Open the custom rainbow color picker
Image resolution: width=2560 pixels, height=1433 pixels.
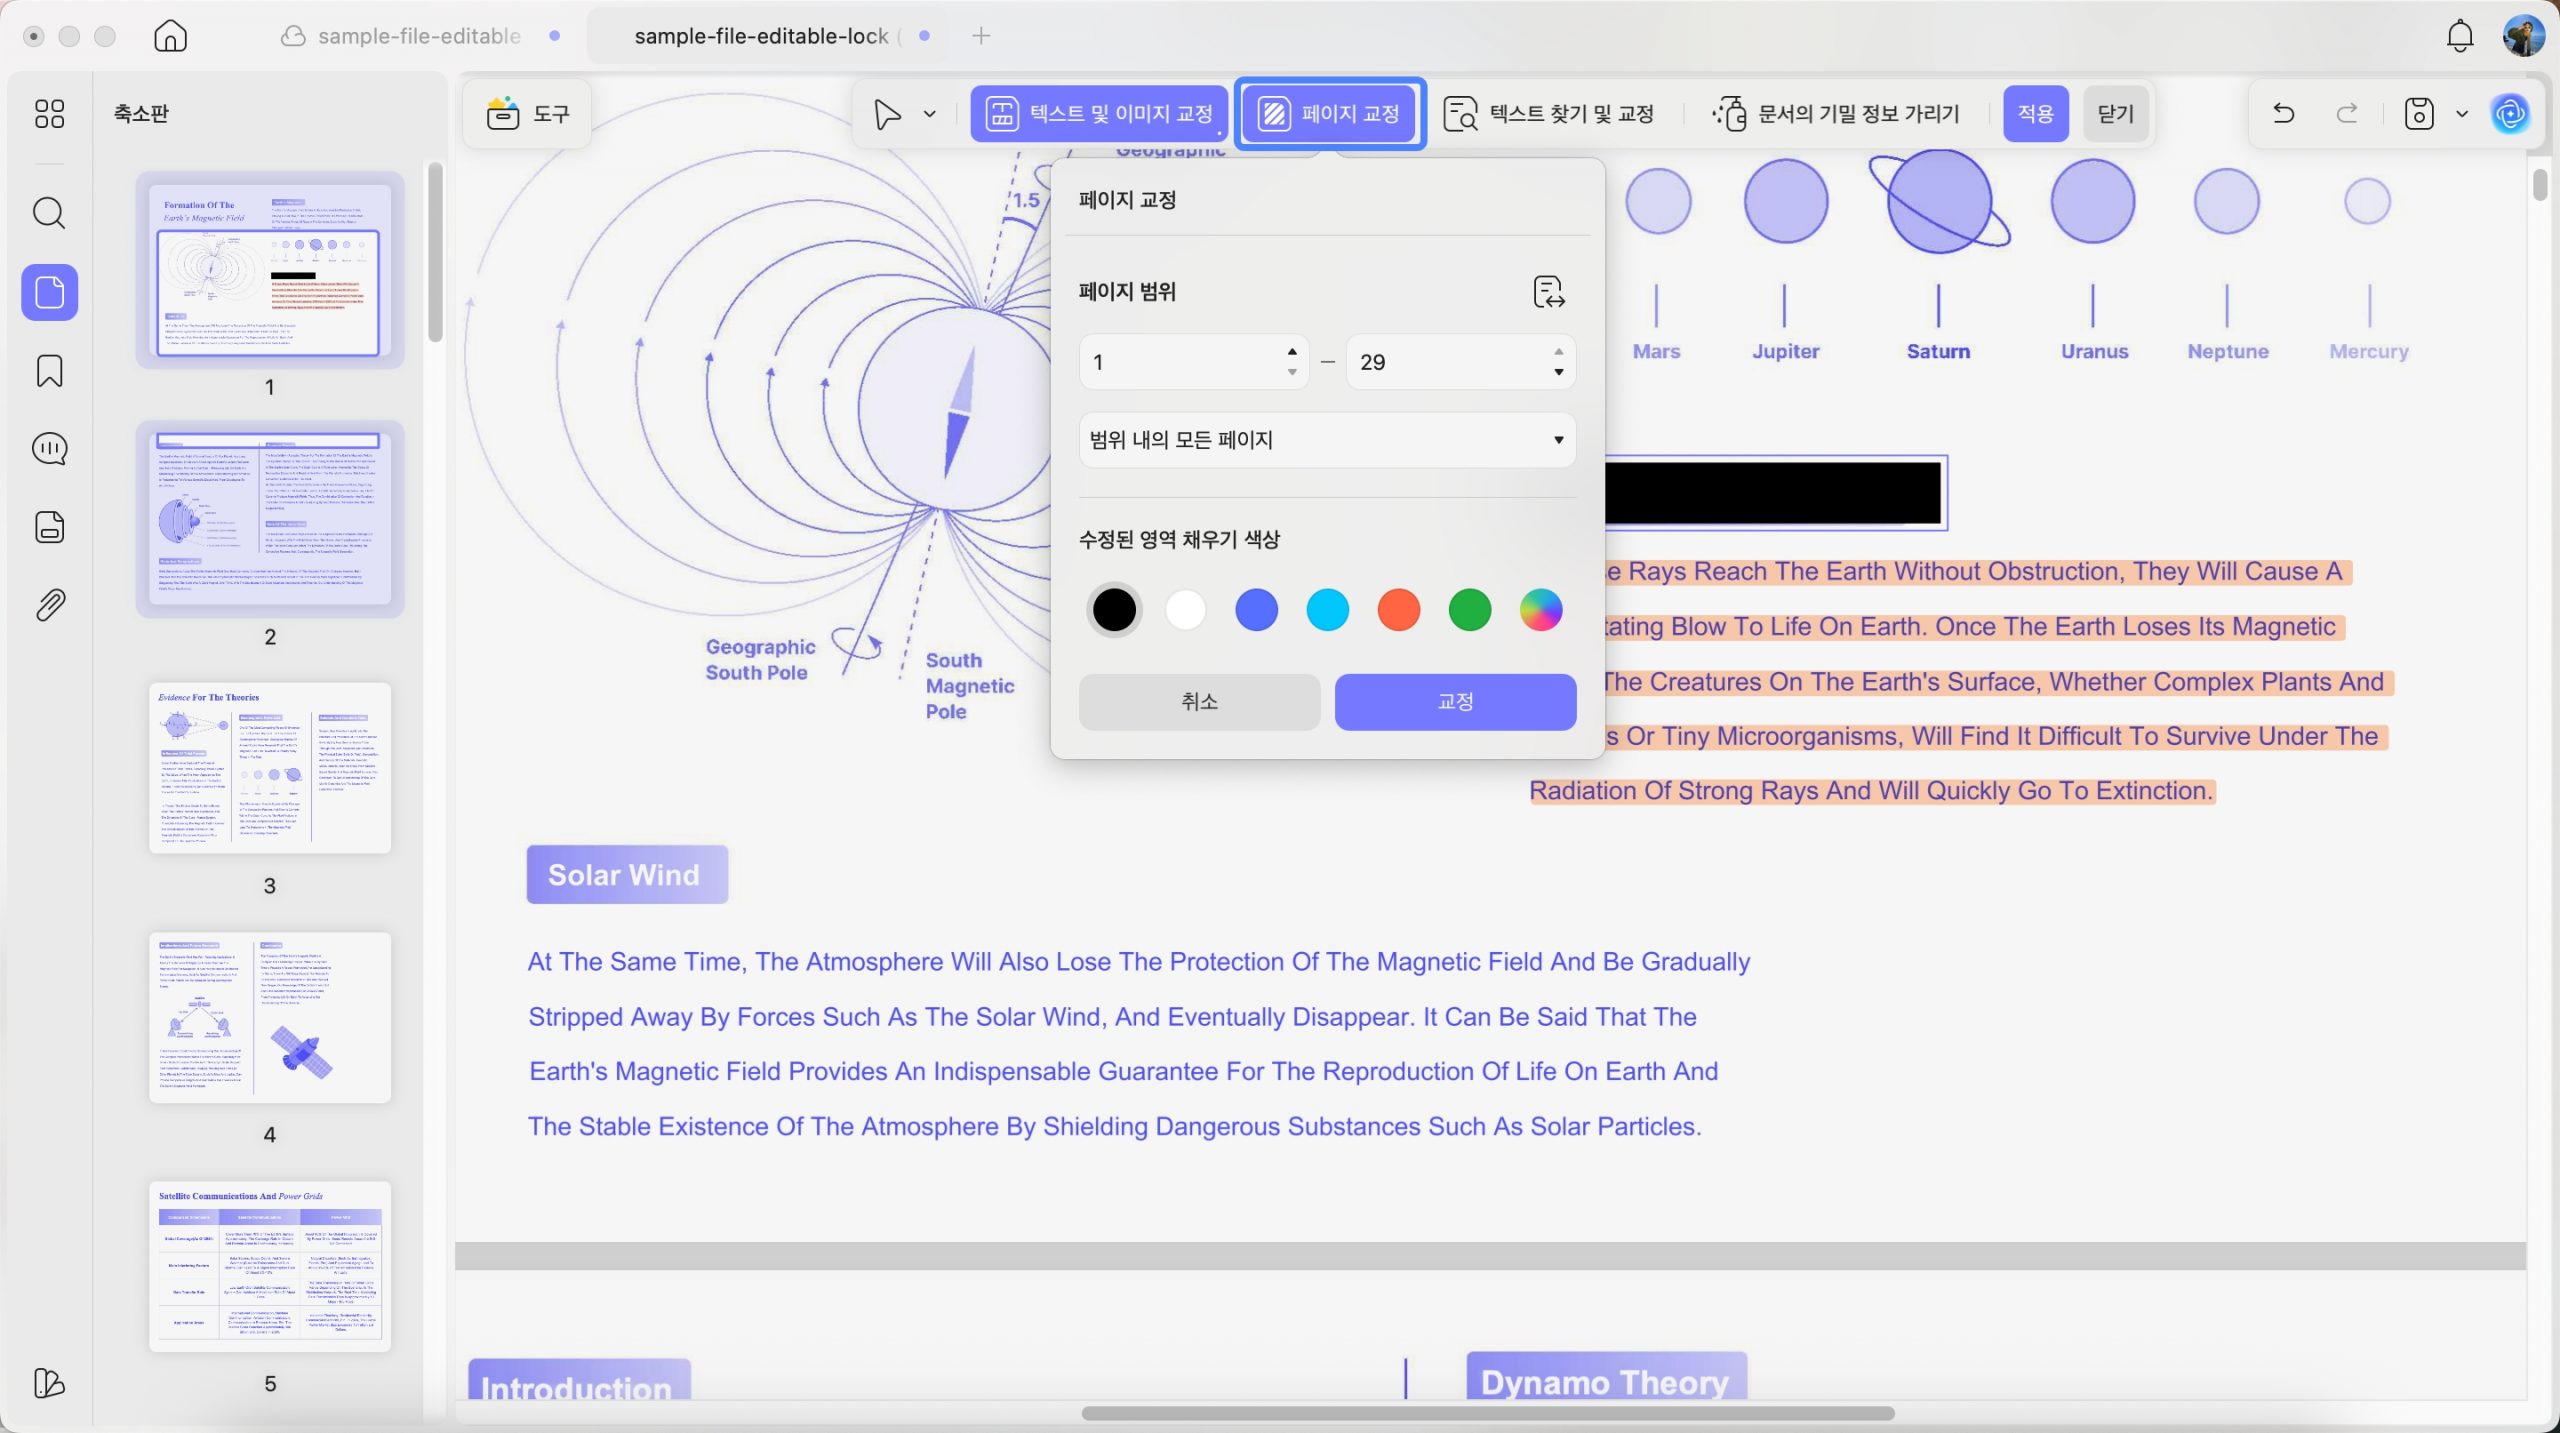click(x=1540, y=610)
